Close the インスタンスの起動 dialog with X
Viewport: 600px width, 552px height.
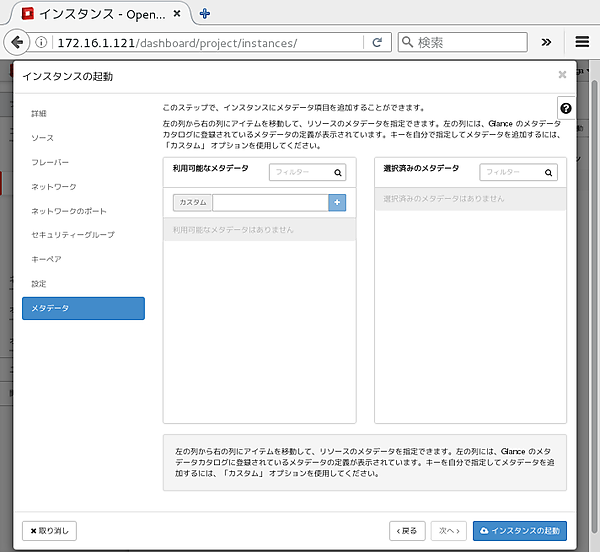(562, 74)
